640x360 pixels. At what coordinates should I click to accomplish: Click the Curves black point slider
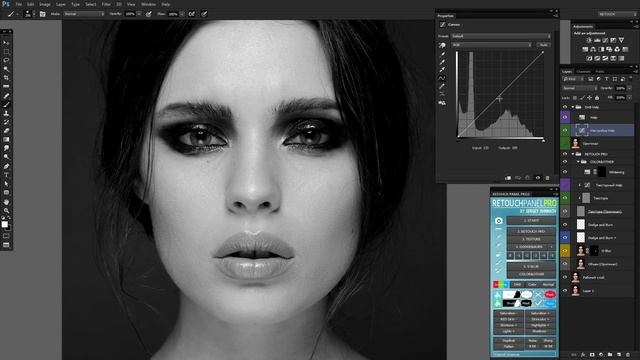(x=457, y=140)
